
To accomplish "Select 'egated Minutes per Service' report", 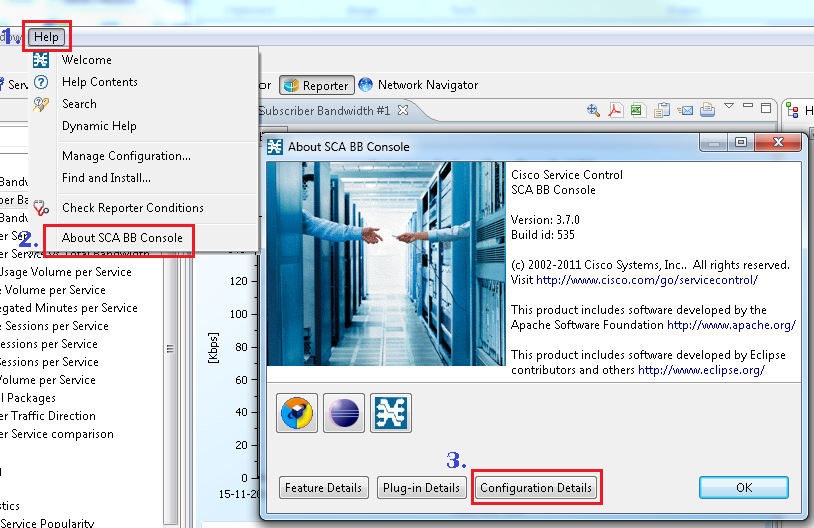I will (x=69, y=308).
